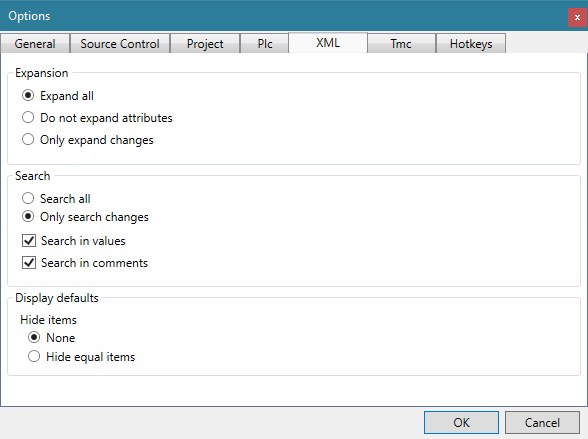This screenshot has width=588, height=439.
Task: Click the Cancel button
Action: [x=542, y=423]
